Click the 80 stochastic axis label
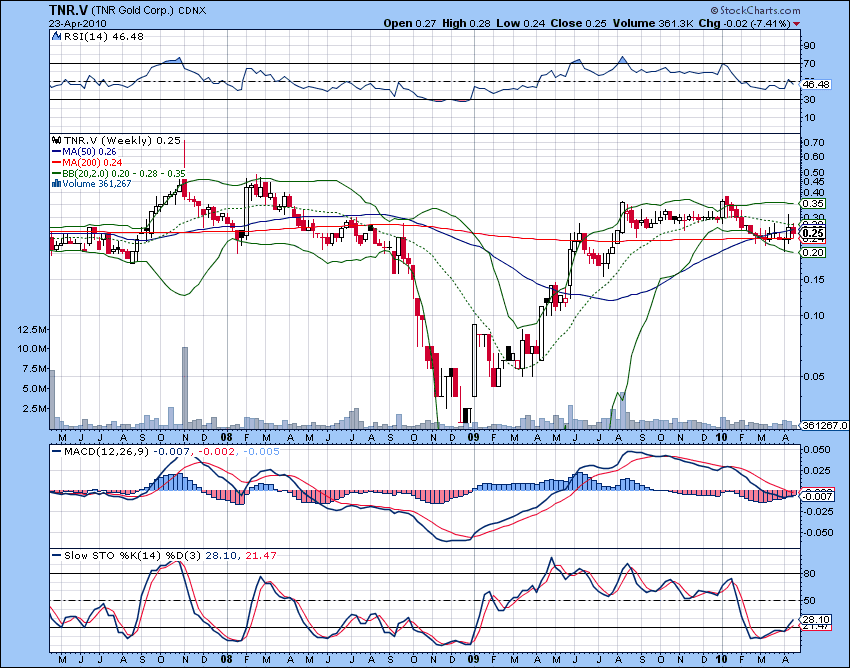Image resolution: width=850 pixels, height=668 pixels. [x=809, y=574]
